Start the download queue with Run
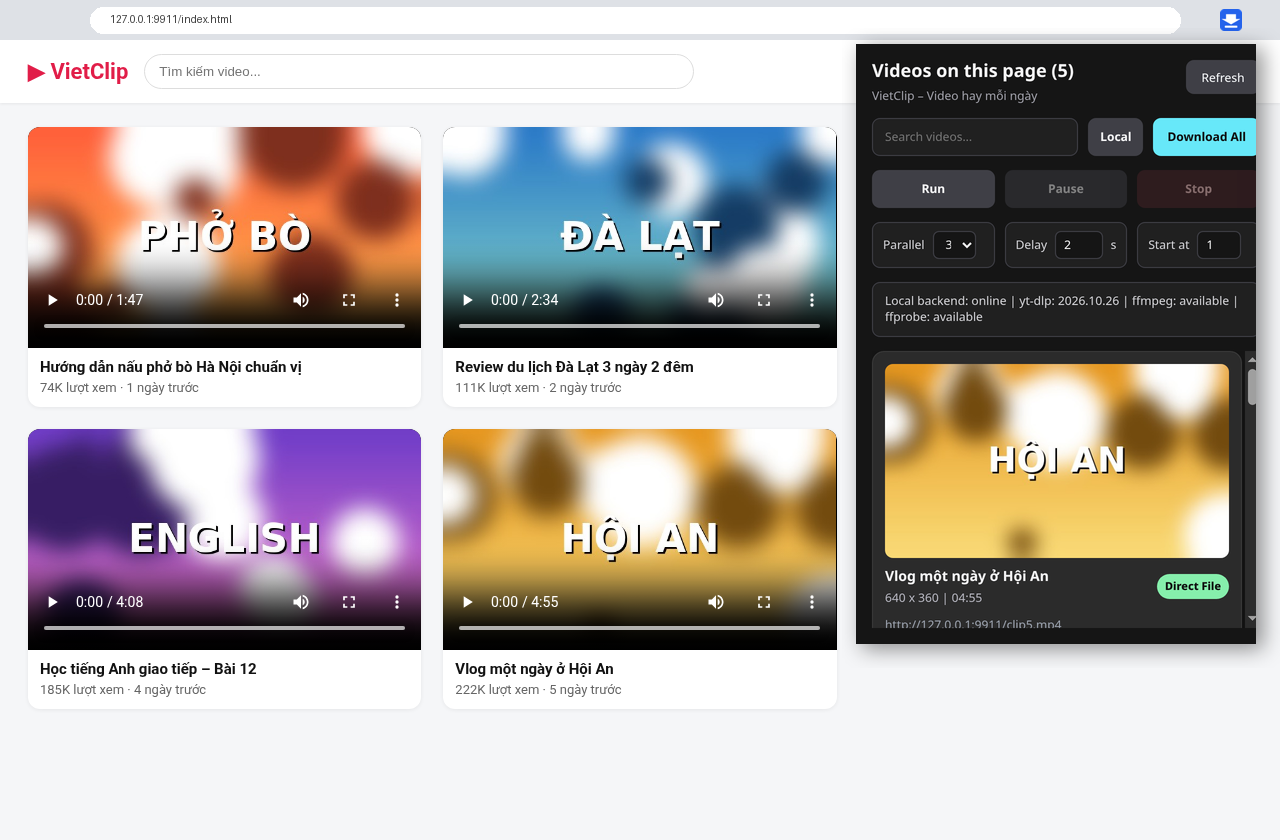The image size is (1280, 840). point(933,189)
